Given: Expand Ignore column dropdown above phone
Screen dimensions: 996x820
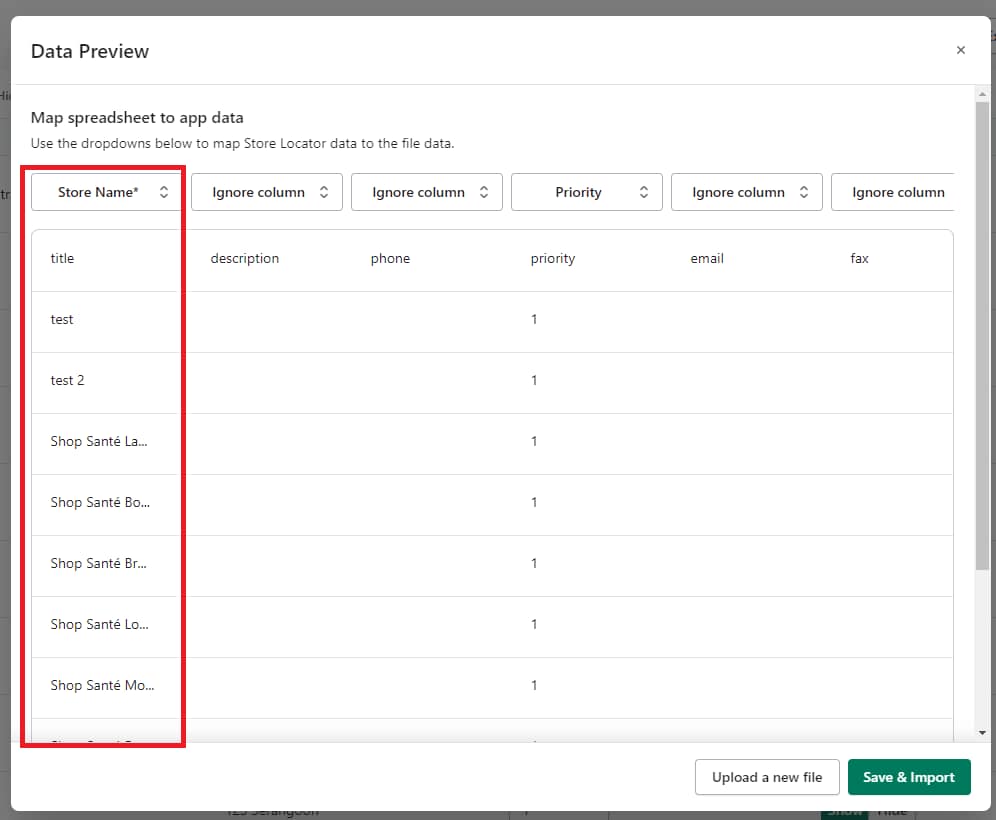Looking at the screenshot, I should pos(427,192).
